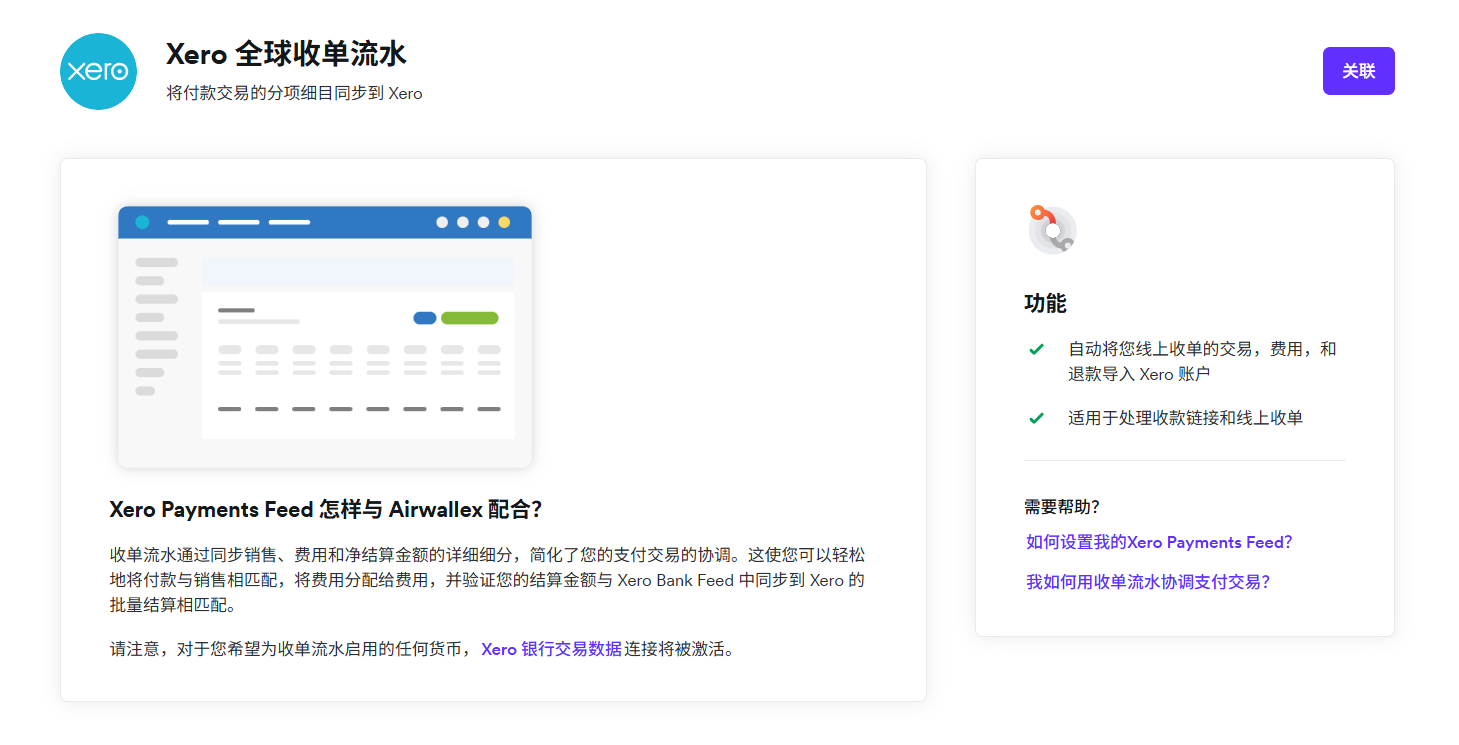The width and height of the screenshot is (1459, 745).
Task: Click the Xero 全球收单流水 page title
Action: pyautogui.click(x=286, y=54)
